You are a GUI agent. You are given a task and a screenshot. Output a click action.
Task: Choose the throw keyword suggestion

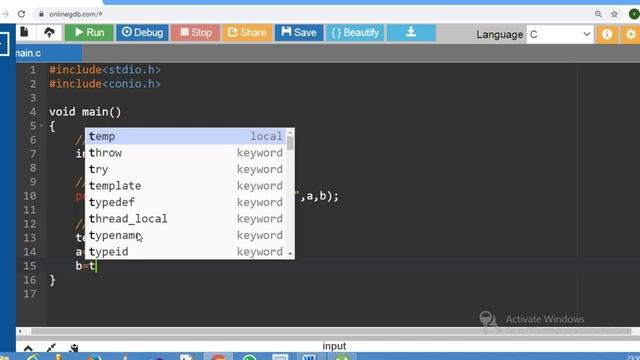click(186, 153)
